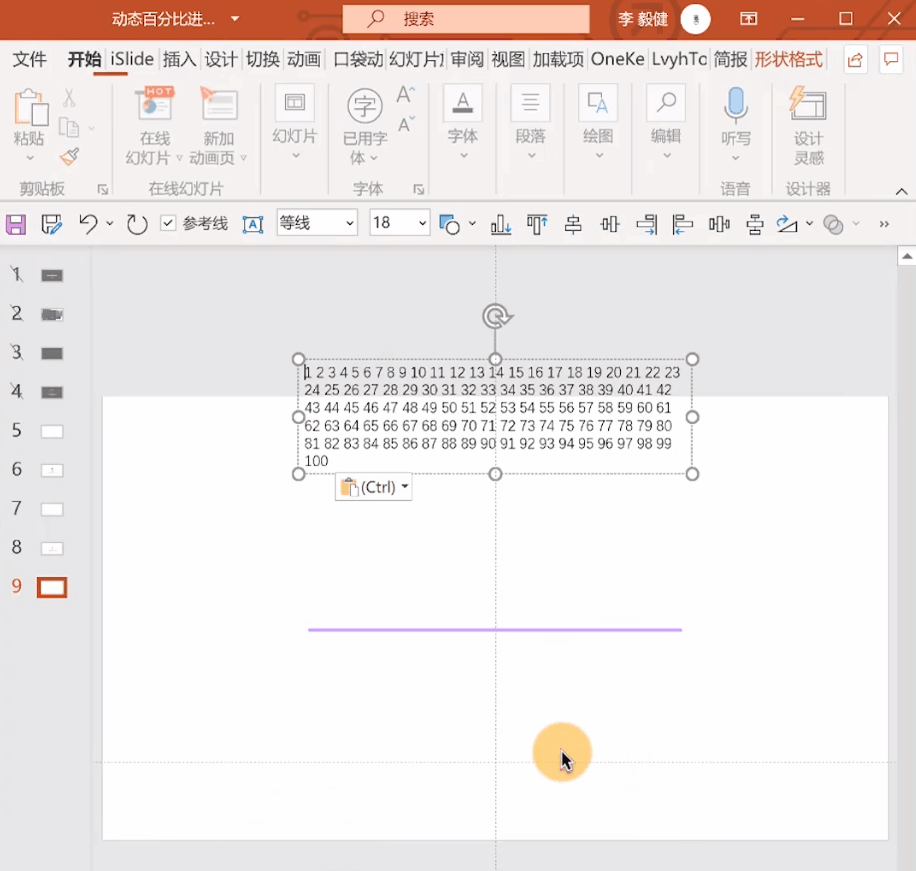Click the purple Save icon in quick toolbar

tap(16, 224)
